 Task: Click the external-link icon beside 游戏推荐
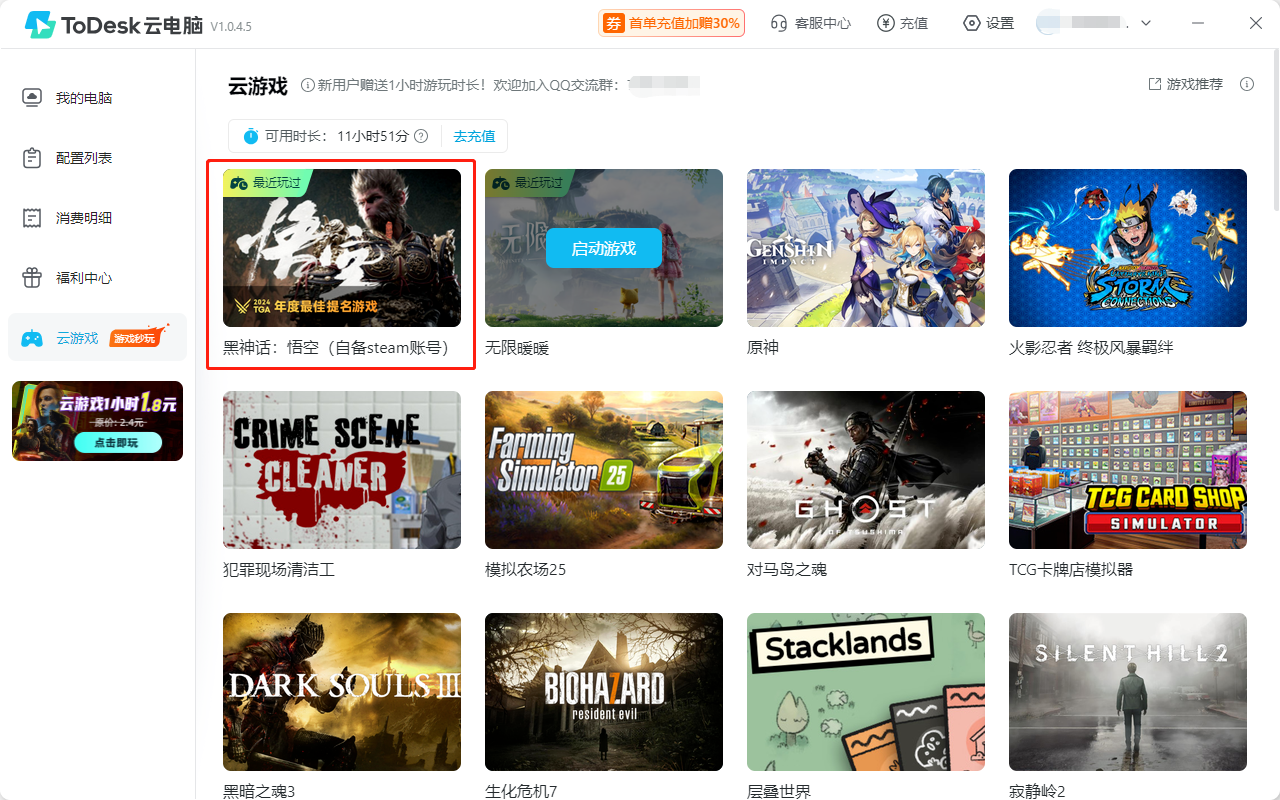tap(1155, 84)
